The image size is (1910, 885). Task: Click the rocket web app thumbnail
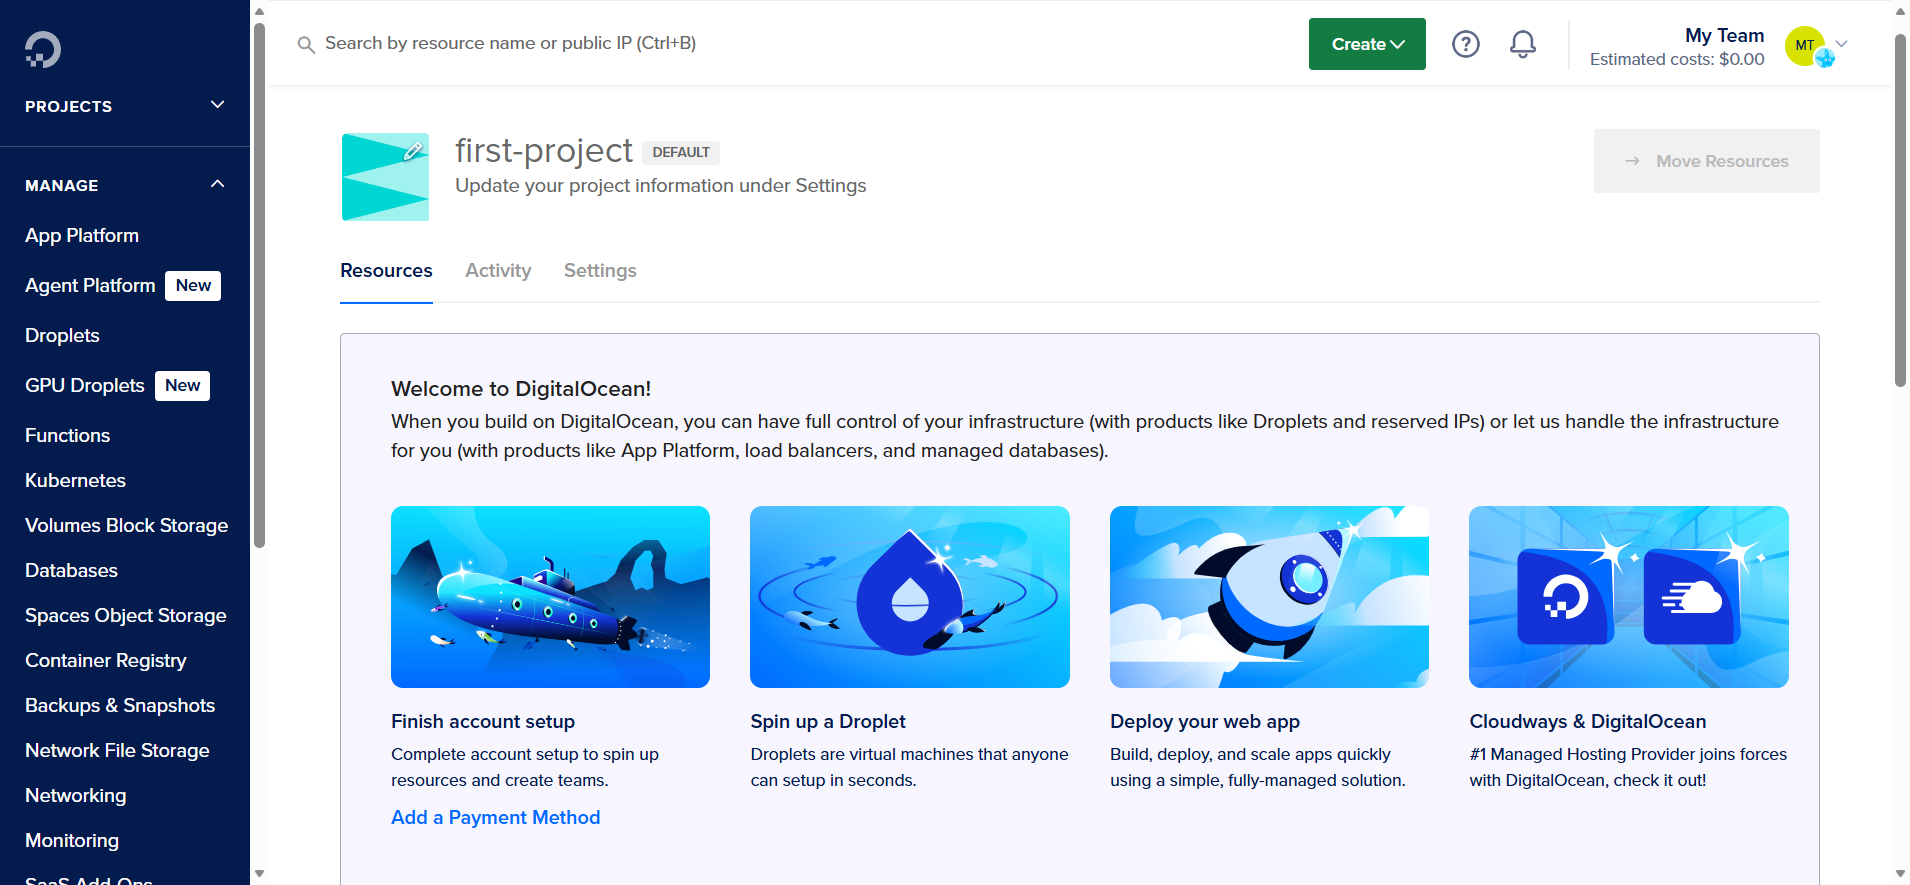point(1269,597)
